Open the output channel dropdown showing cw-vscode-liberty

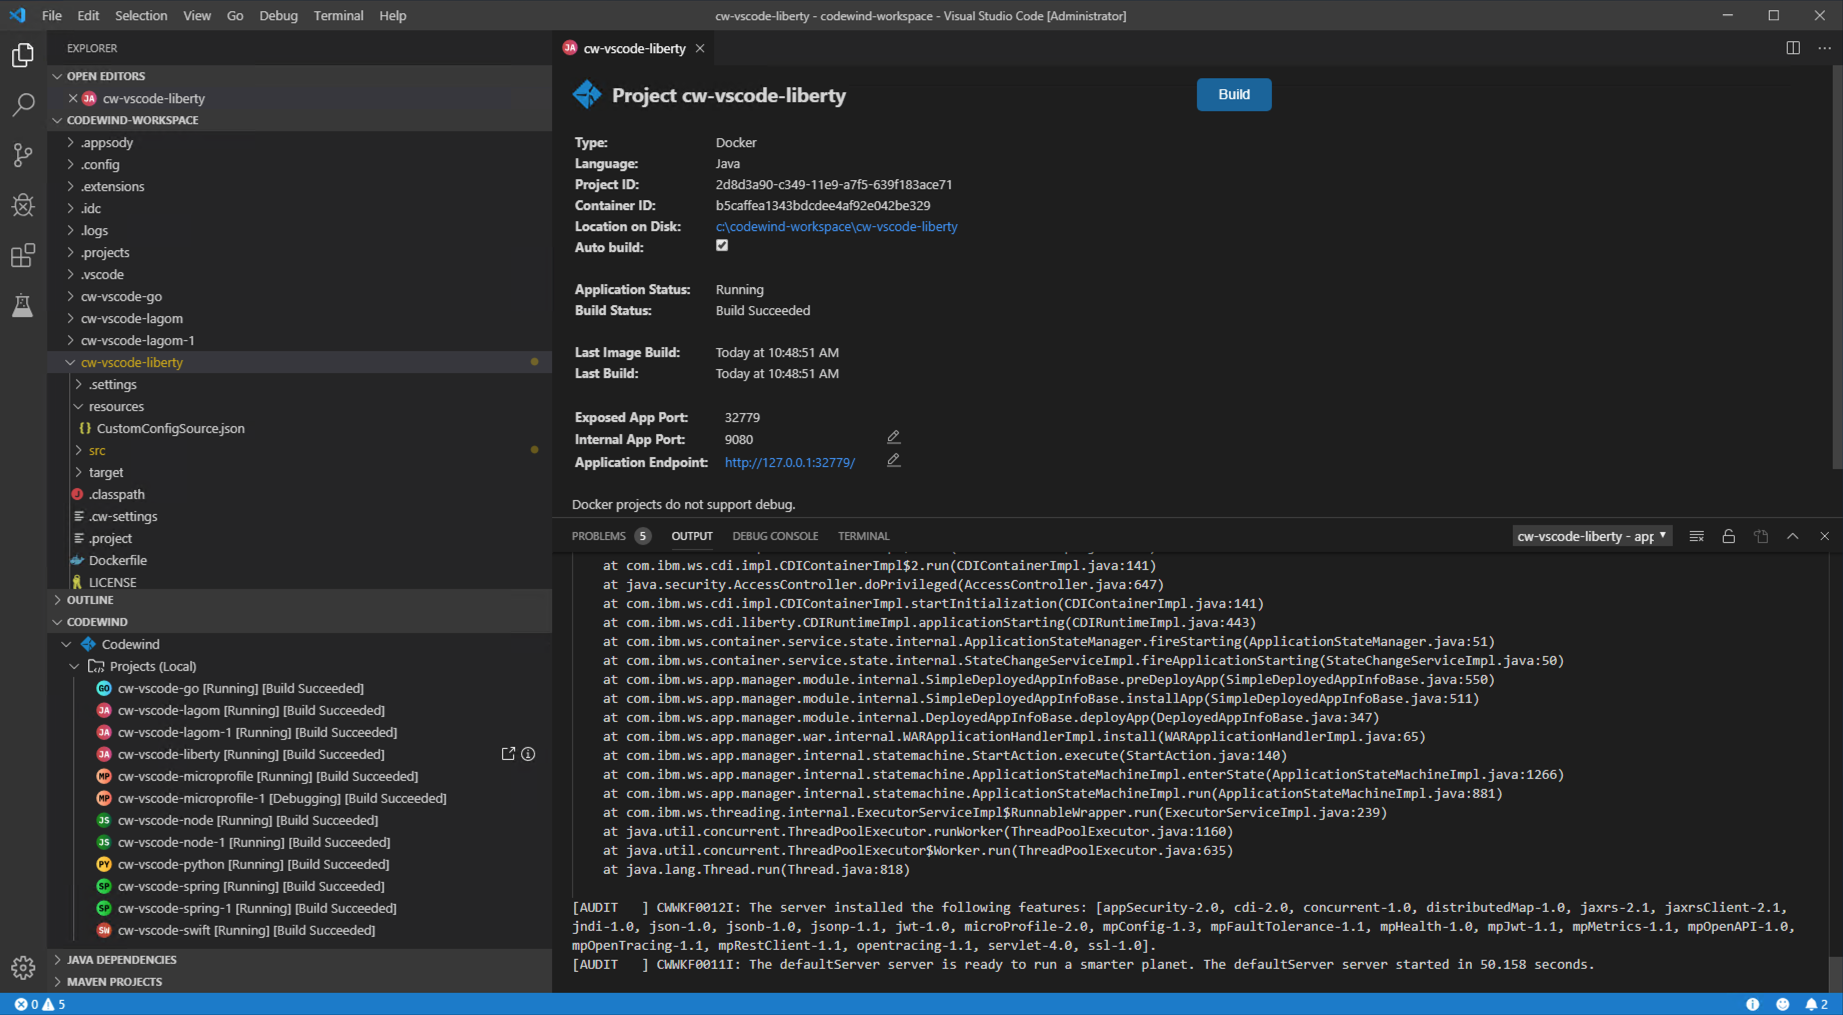[1591, 536]
